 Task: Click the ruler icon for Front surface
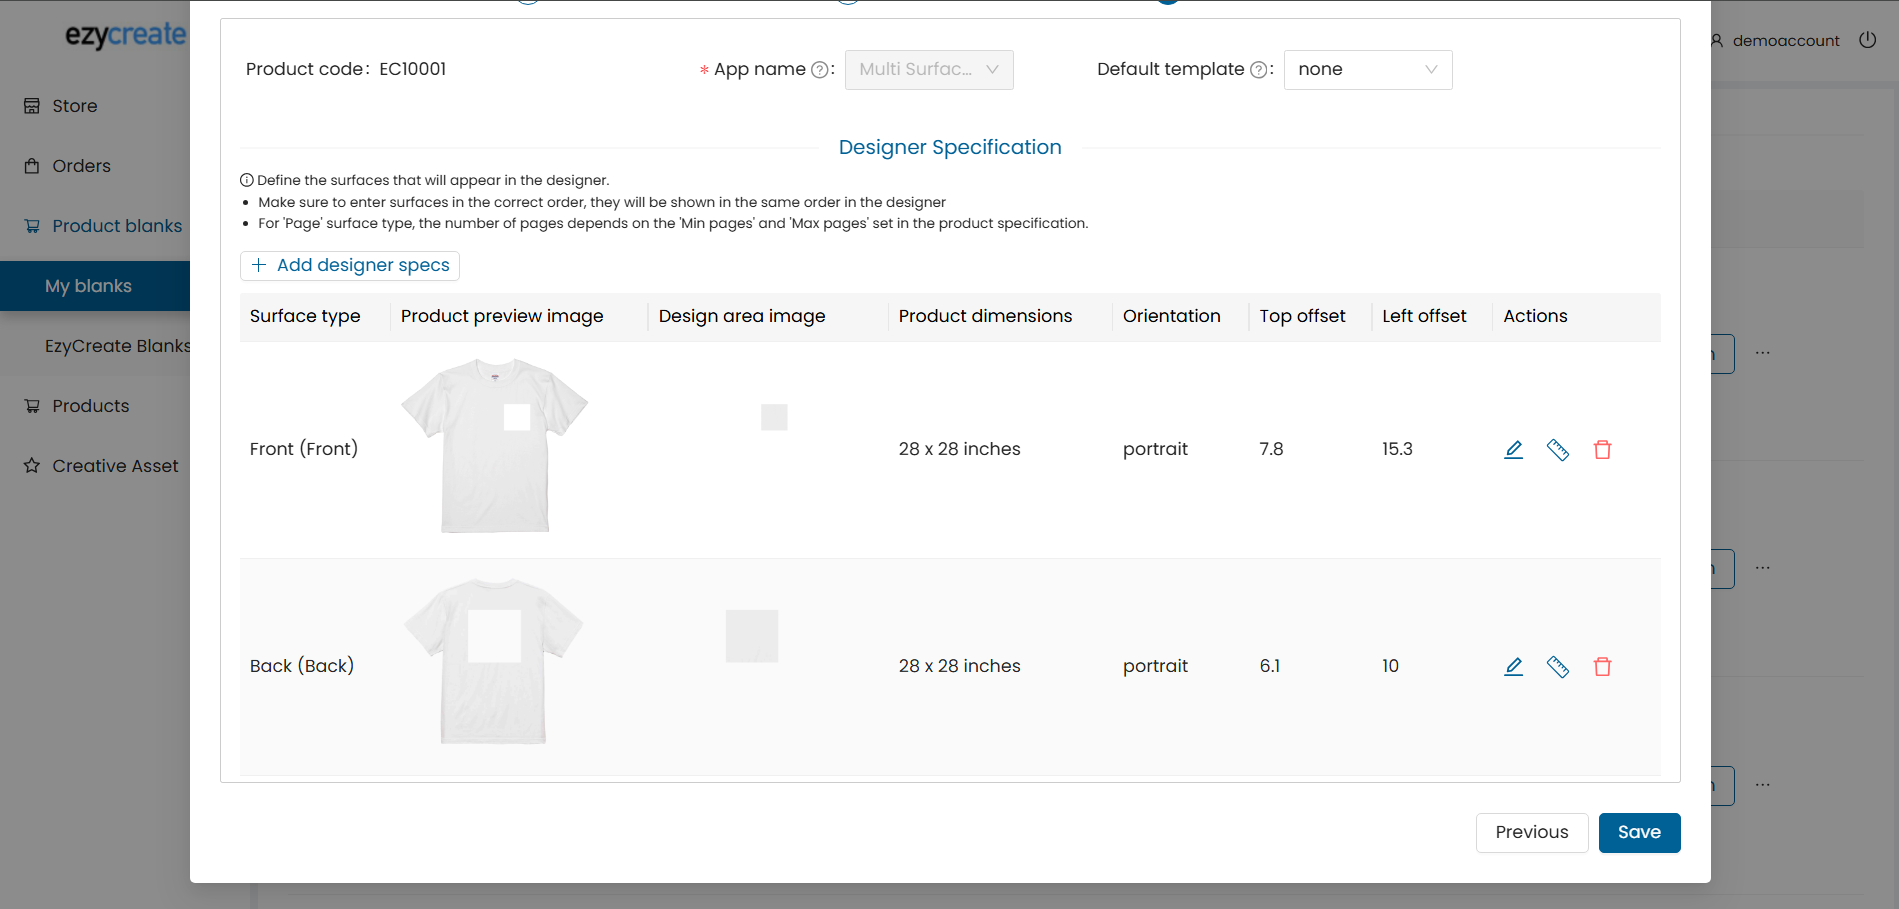pyautogui.click(x=1557, y=450)
